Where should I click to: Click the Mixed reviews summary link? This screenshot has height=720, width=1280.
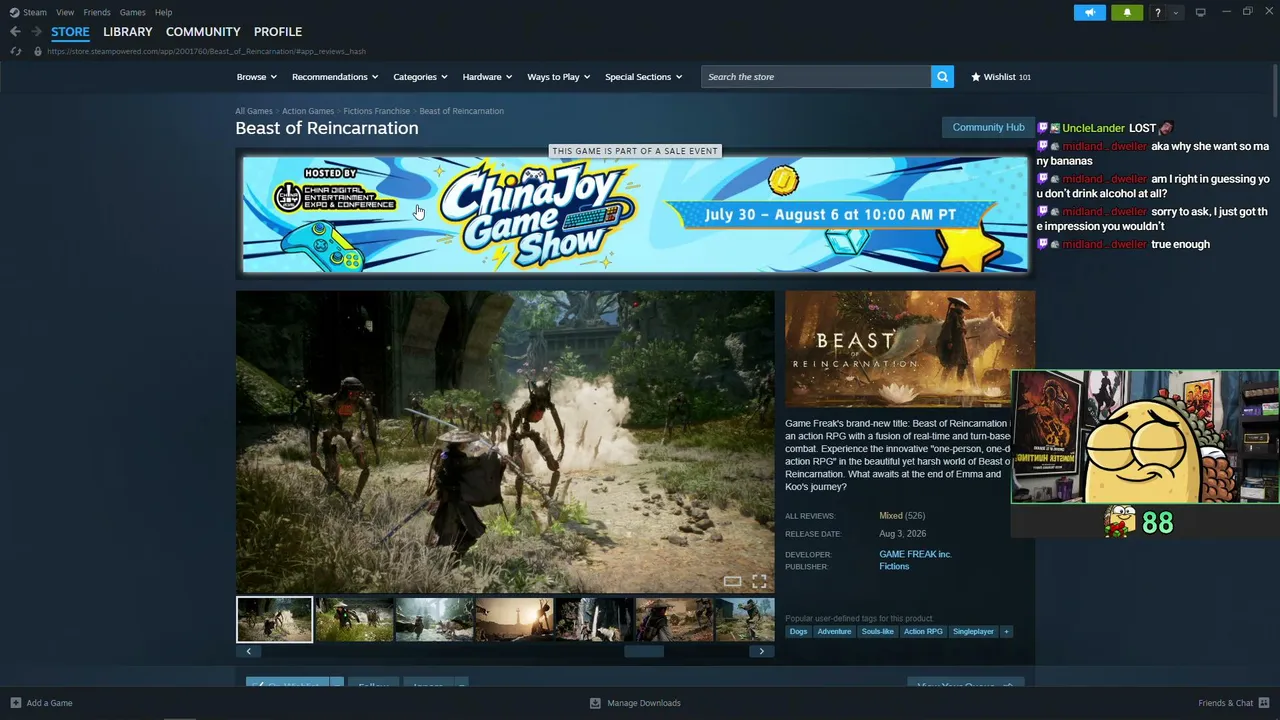coord(891,516)
